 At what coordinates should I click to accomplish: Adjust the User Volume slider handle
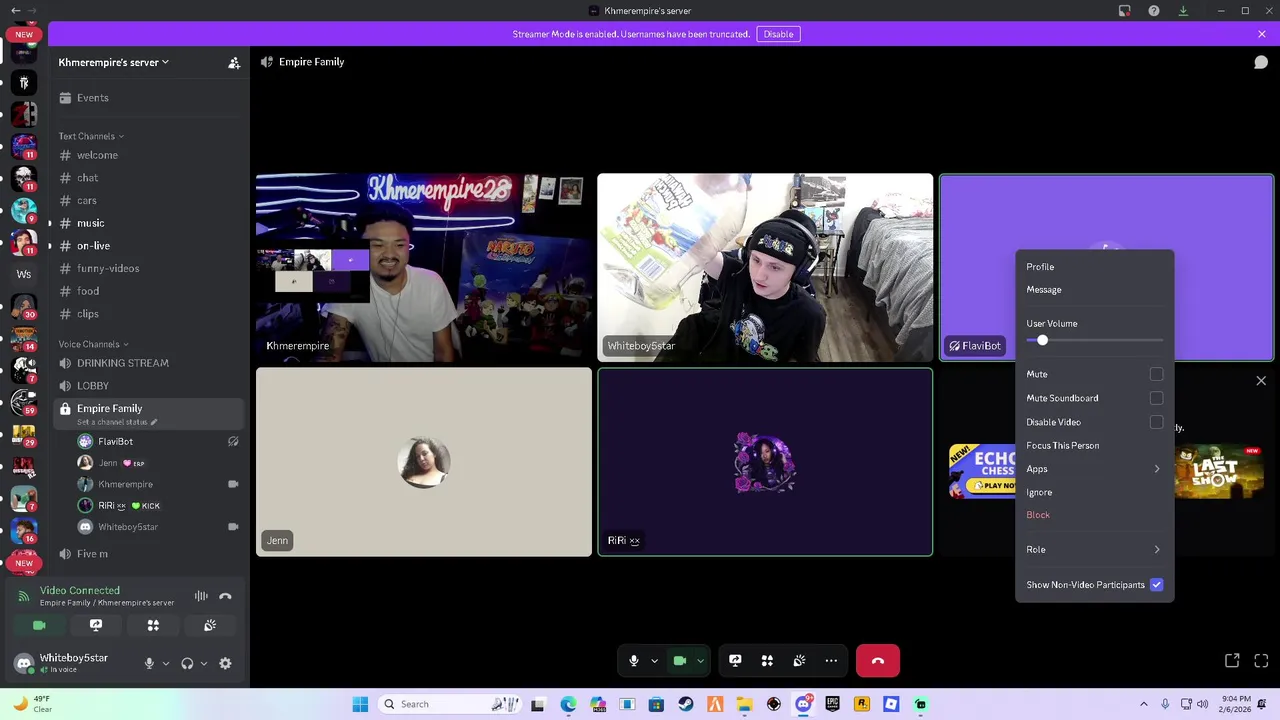click(1042, 341)
